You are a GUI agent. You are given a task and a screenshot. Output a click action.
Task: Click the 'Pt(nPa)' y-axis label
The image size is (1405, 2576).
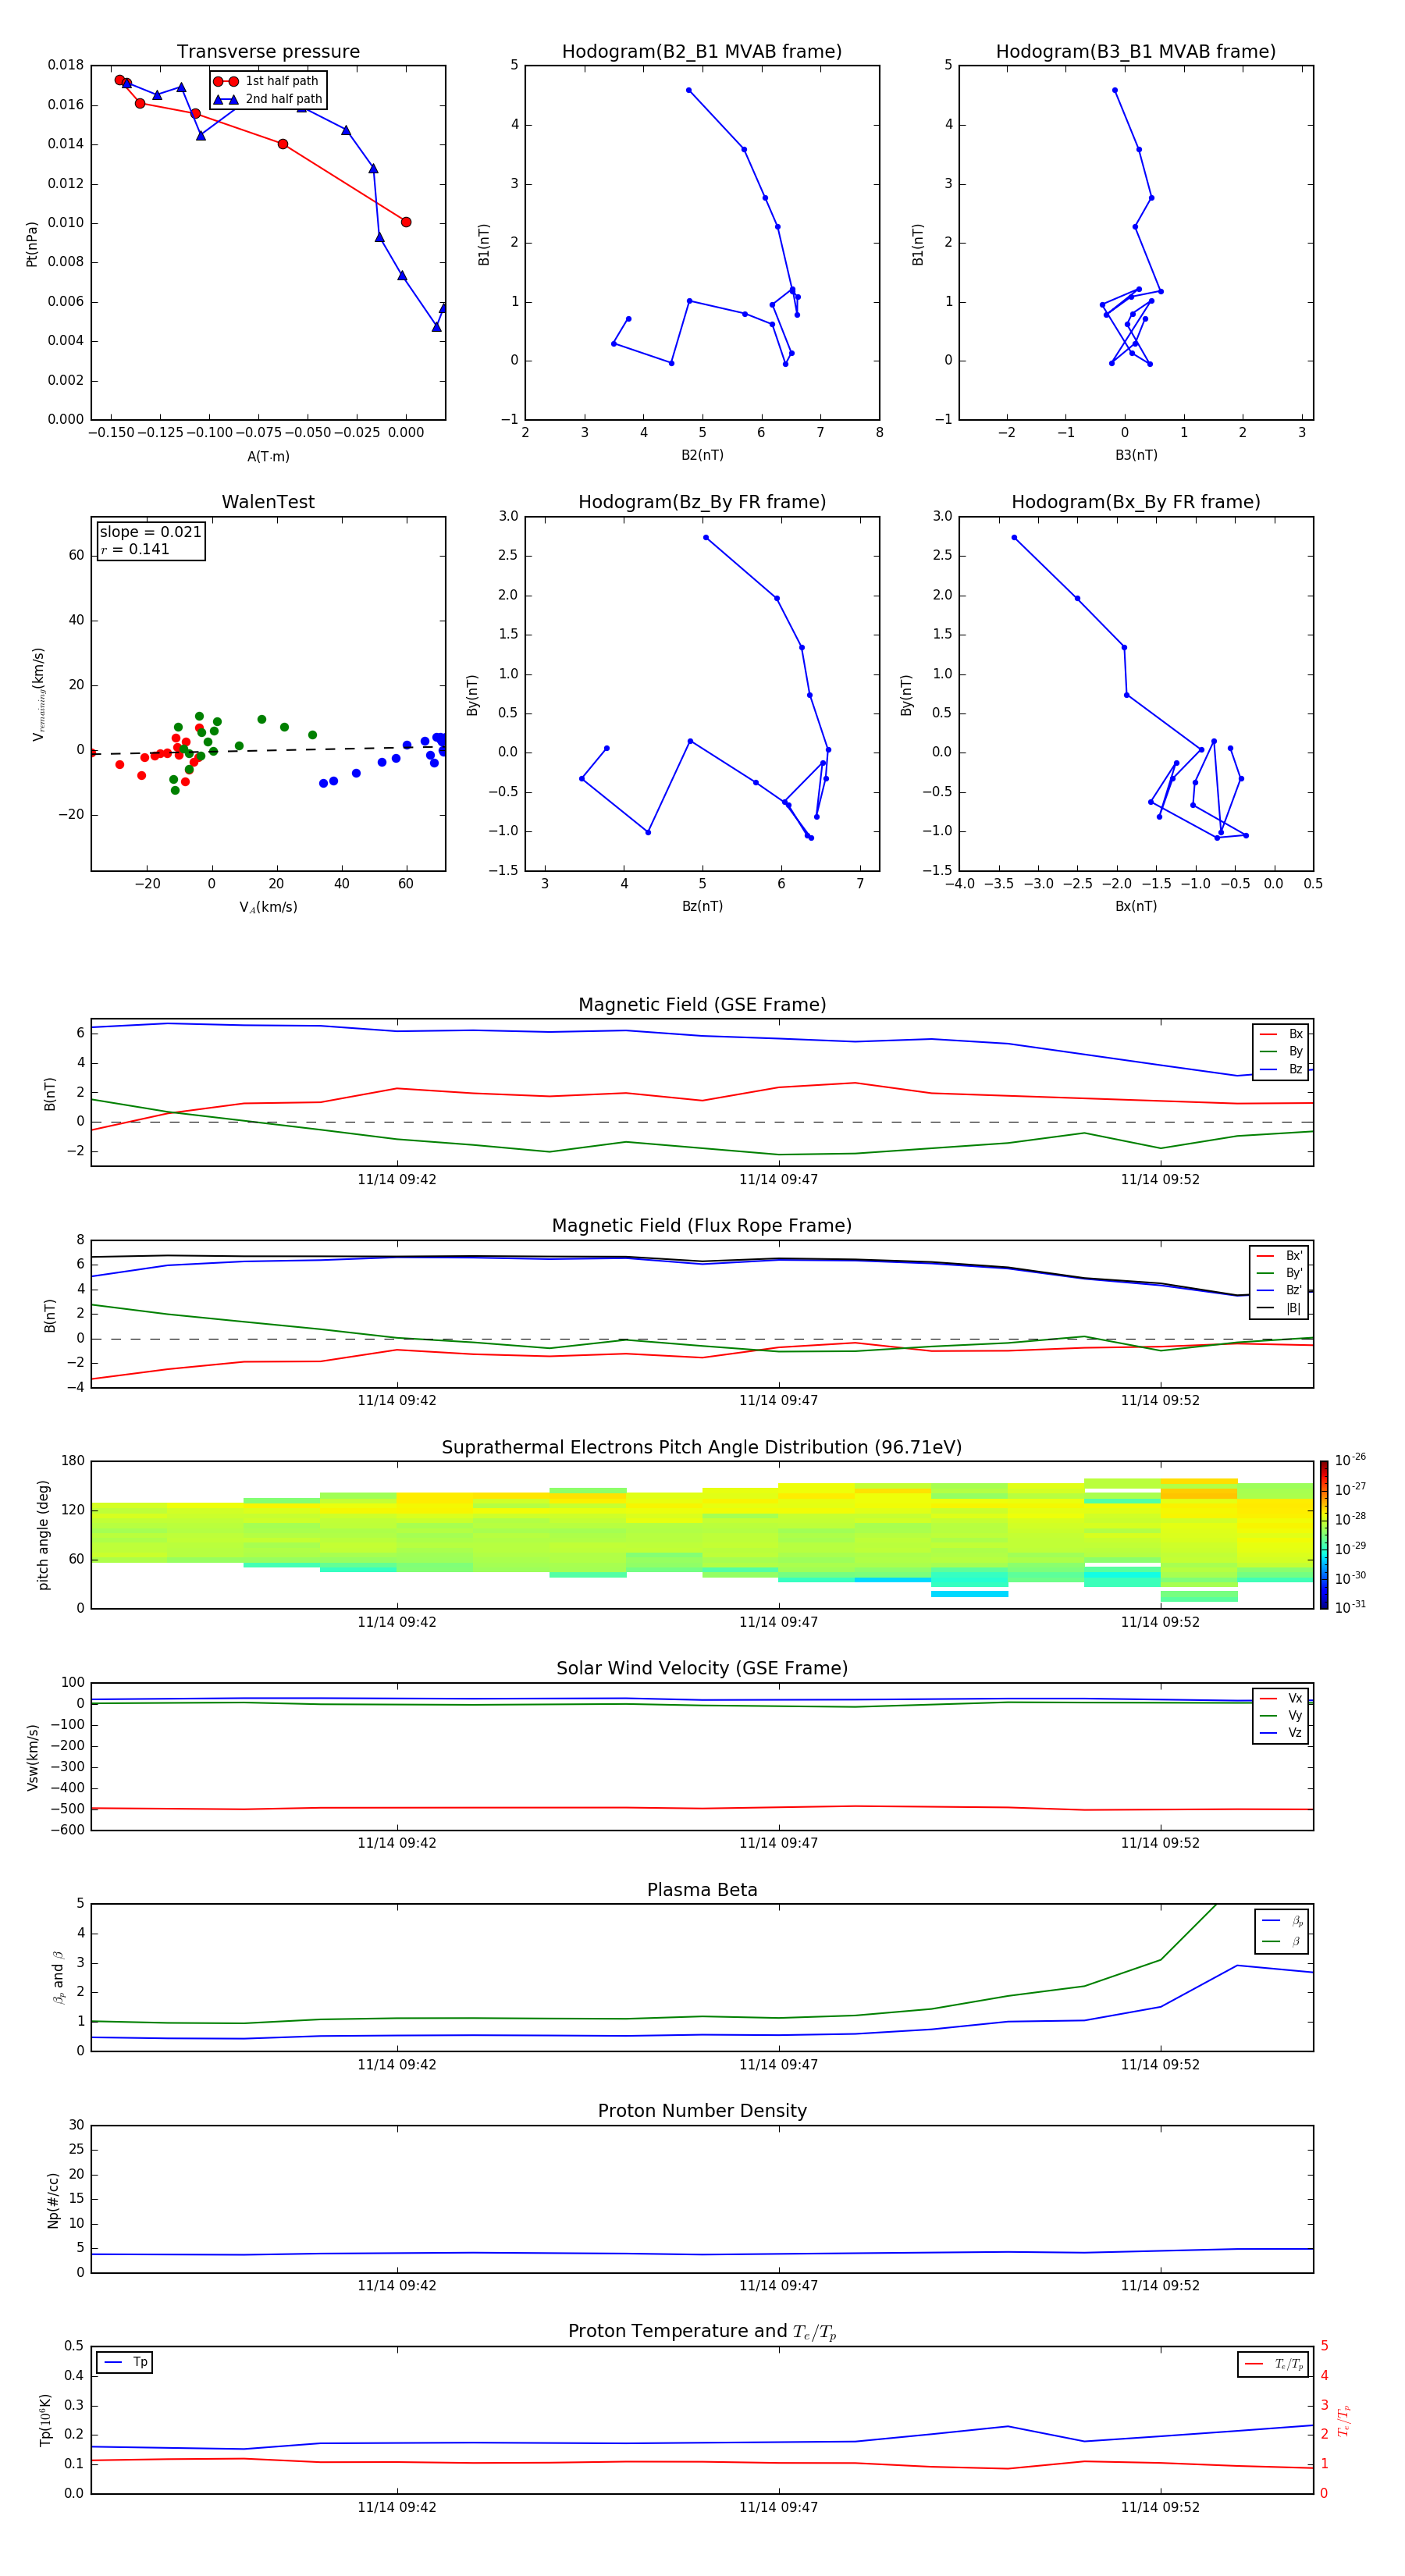[31, 244]
